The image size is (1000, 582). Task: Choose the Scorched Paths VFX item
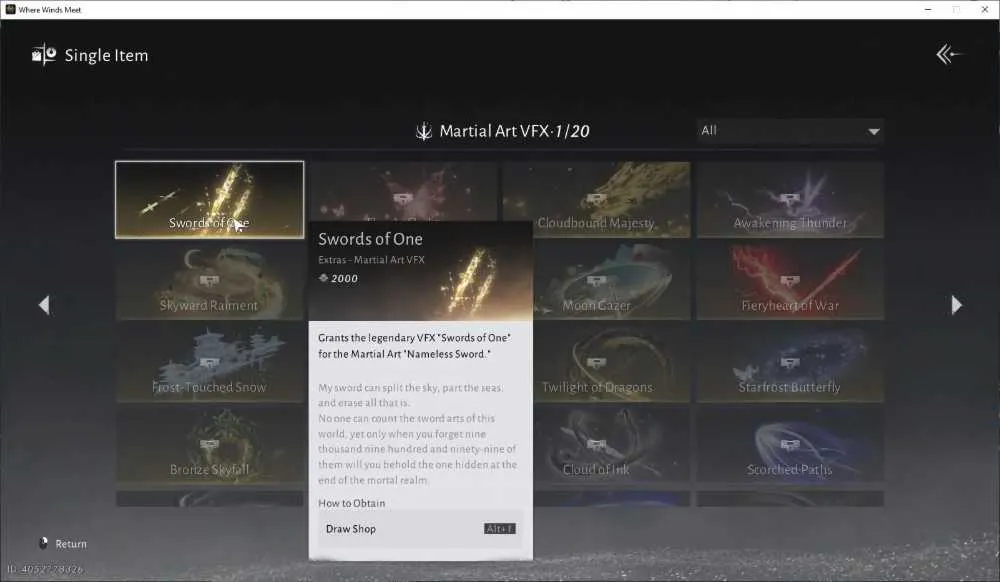pyautogui.click(x=790, y=445)
